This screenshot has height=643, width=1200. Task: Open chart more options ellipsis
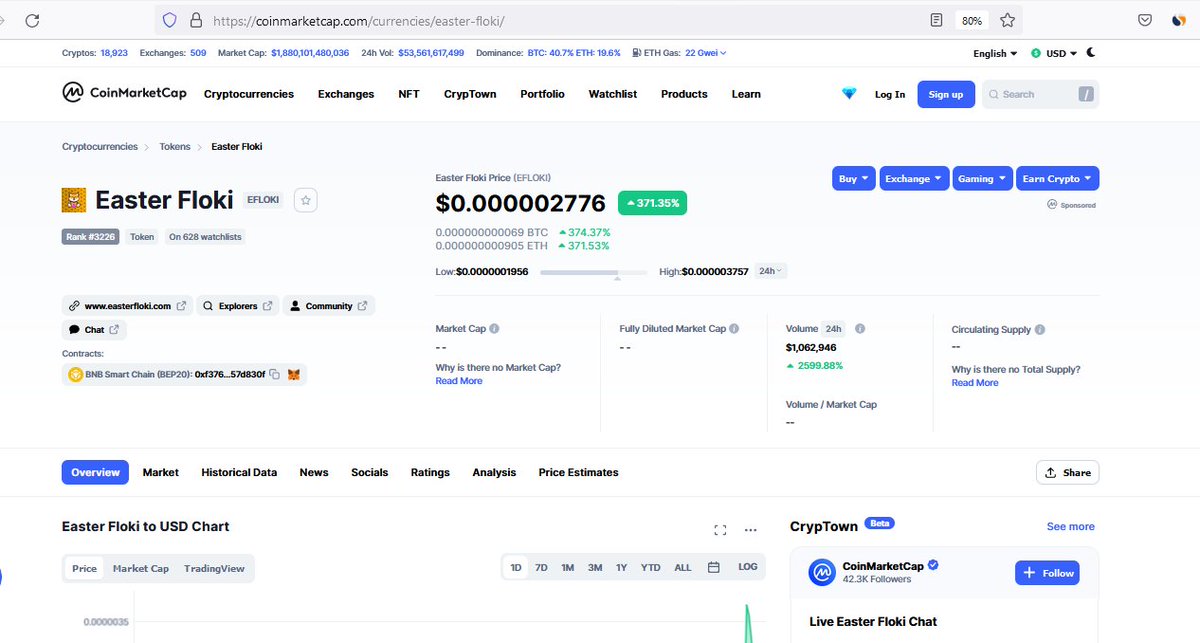click(751, 530)
